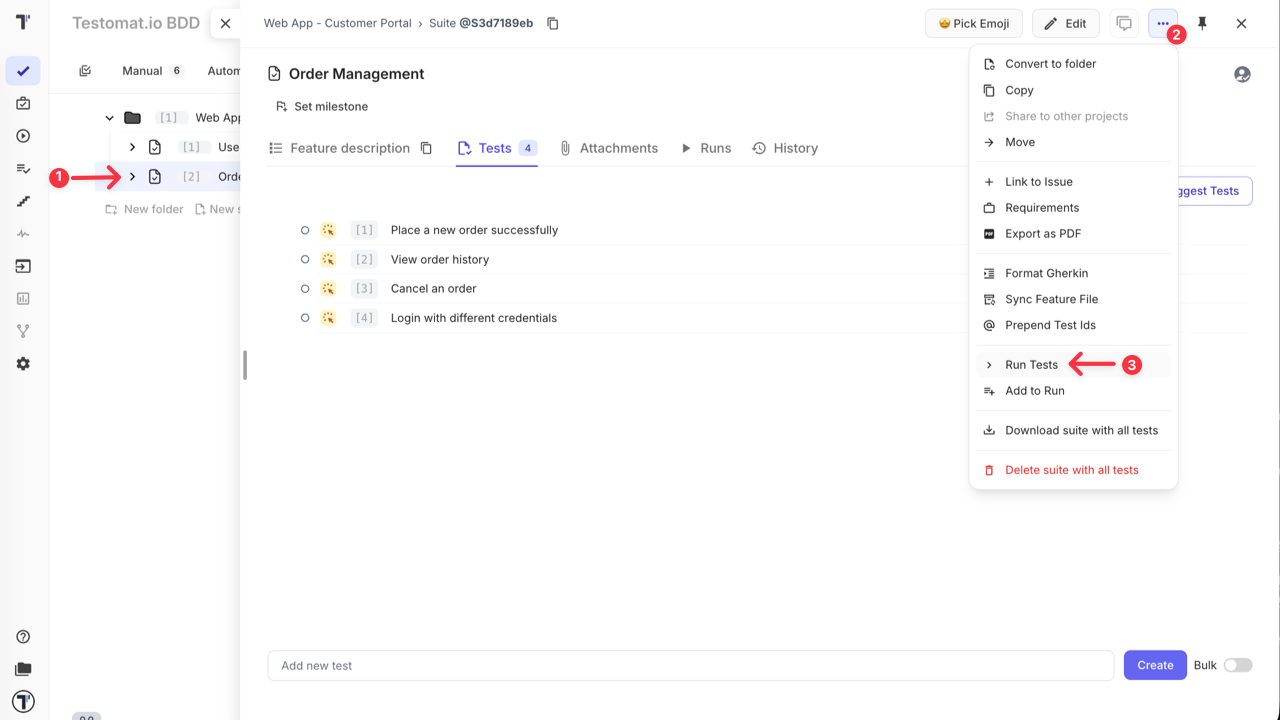Select Link to Issue menu entry
The height and width of the screenshot is (720, 1280).
1073,182
